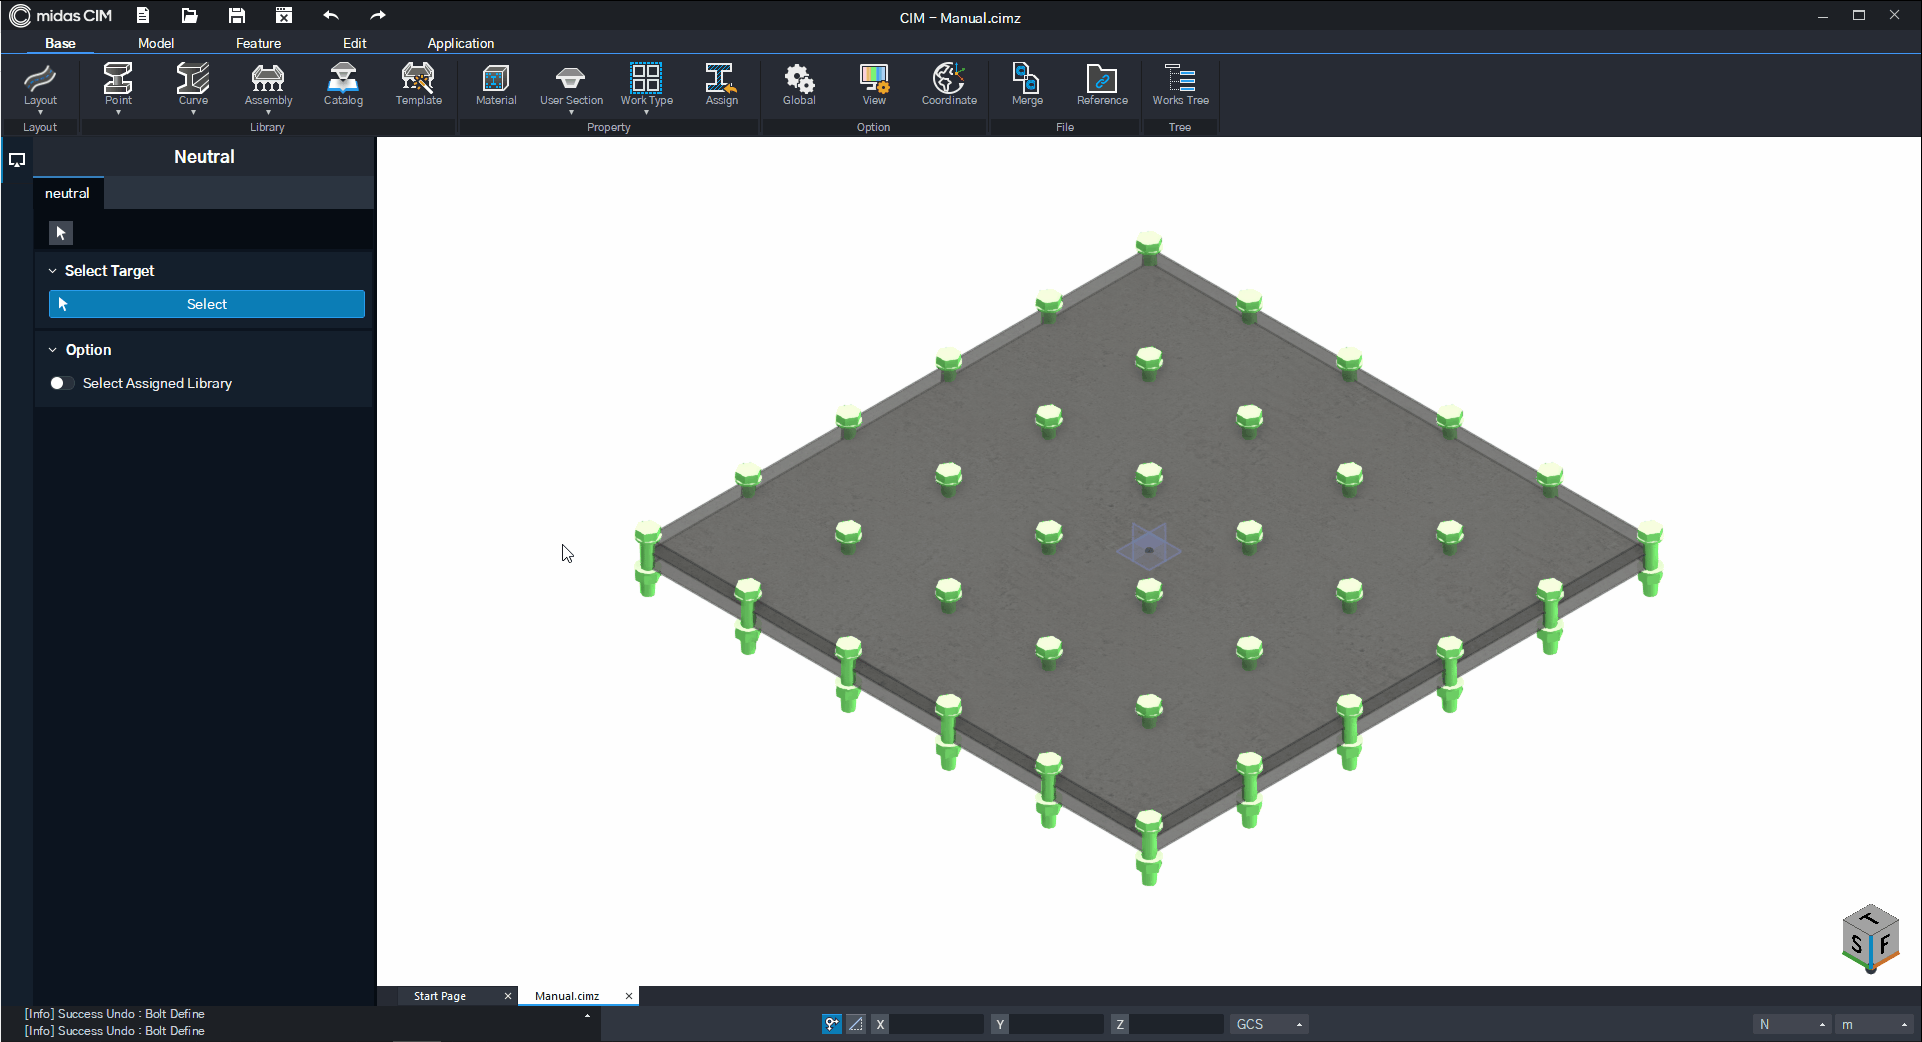Collapse the Option section
This screenshot has height=1042, width=1922.
[53, 350]
